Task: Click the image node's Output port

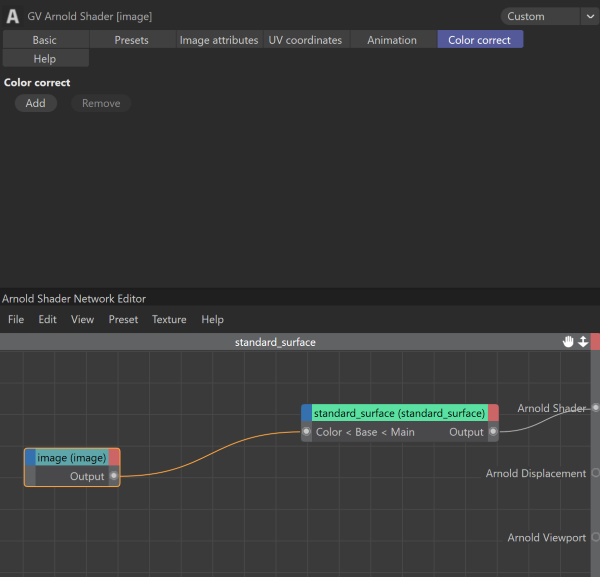Action: tap(114, 476)
